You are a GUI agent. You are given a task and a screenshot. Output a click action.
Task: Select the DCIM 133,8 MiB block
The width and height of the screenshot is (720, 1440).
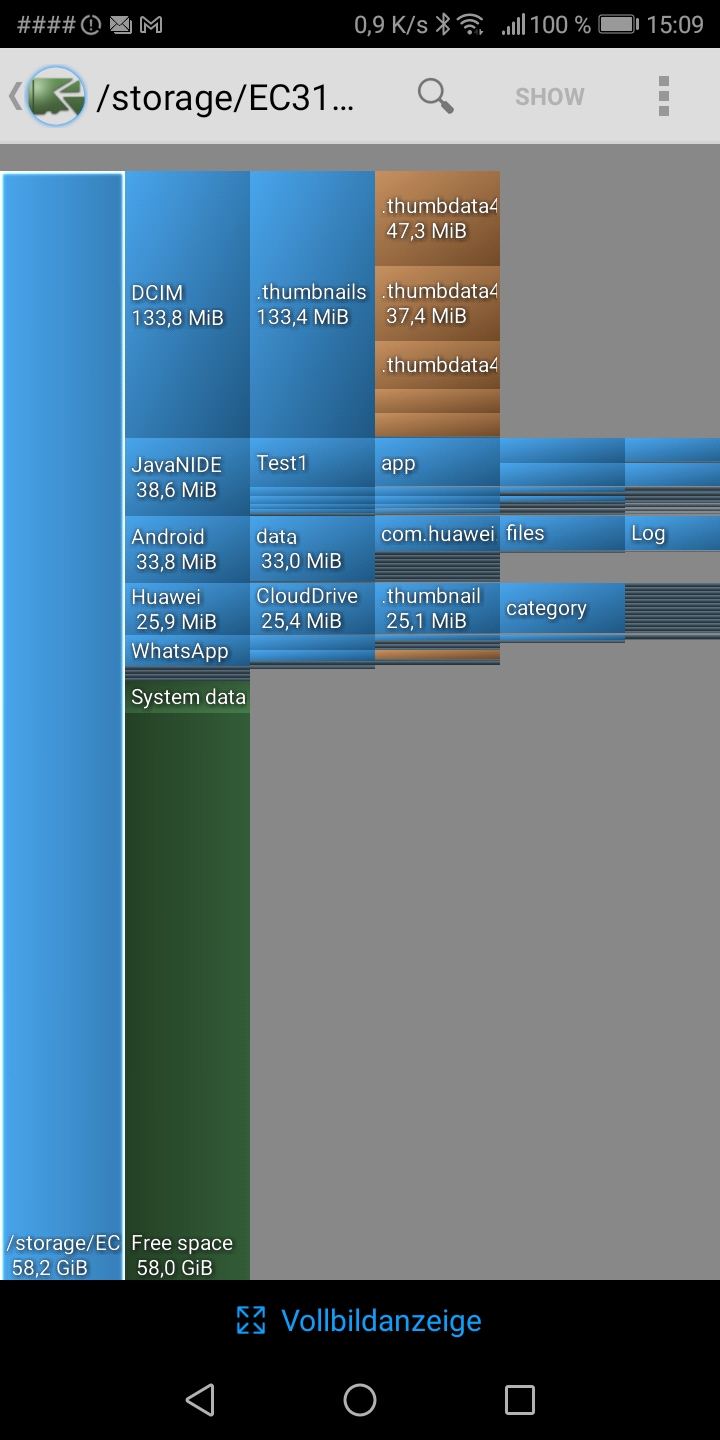click(x=187, y=305)
